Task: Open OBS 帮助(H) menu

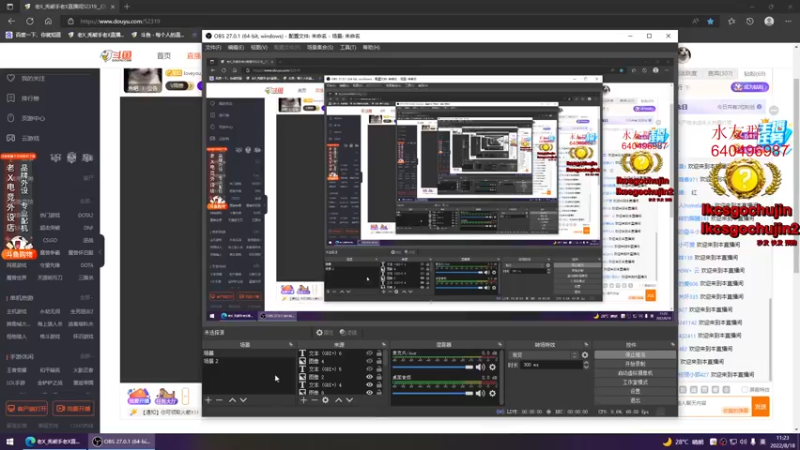Action: point(371,47)
